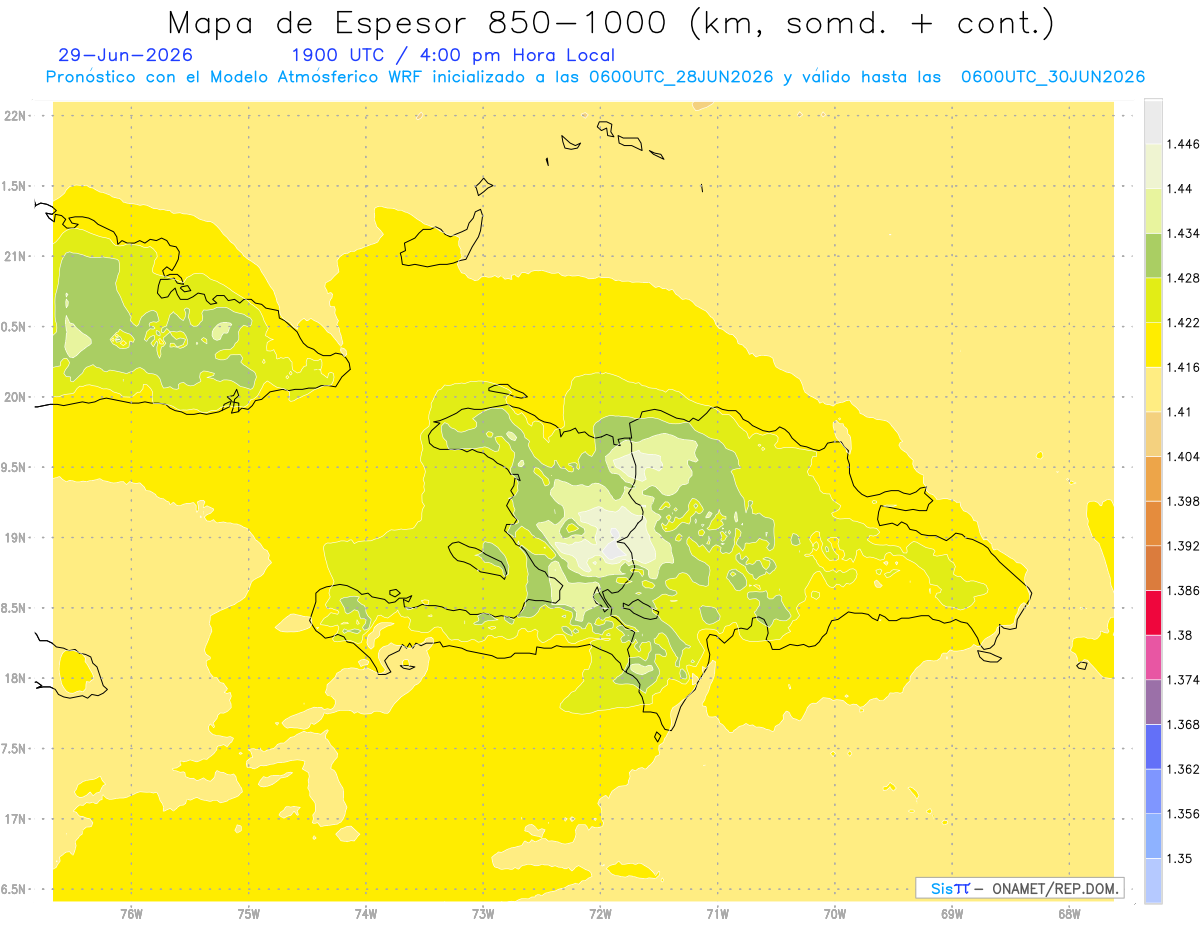Click the longitude label "71W"
The height and width of the screenshot is (927, 1200).
[x=717, y=913]
